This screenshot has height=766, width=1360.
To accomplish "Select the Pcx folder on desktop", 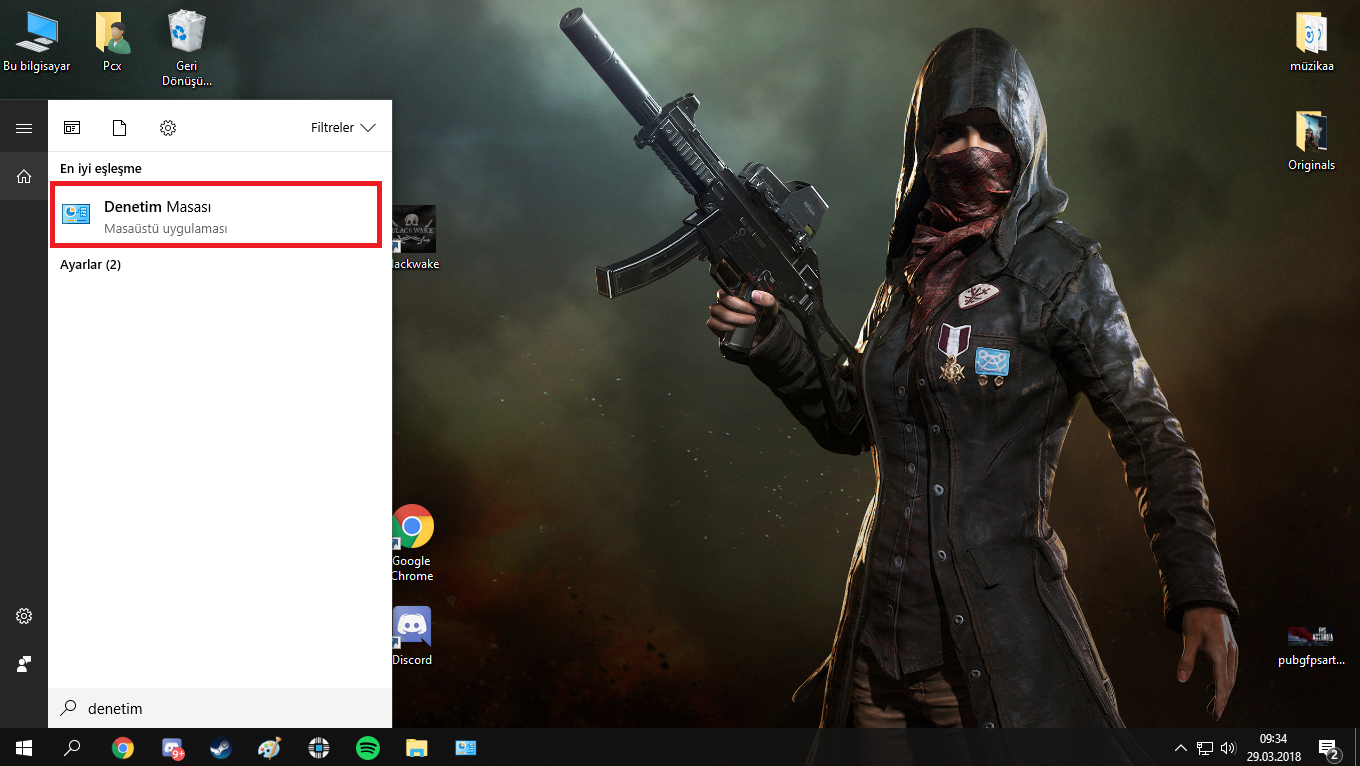I will coord(112,42).
